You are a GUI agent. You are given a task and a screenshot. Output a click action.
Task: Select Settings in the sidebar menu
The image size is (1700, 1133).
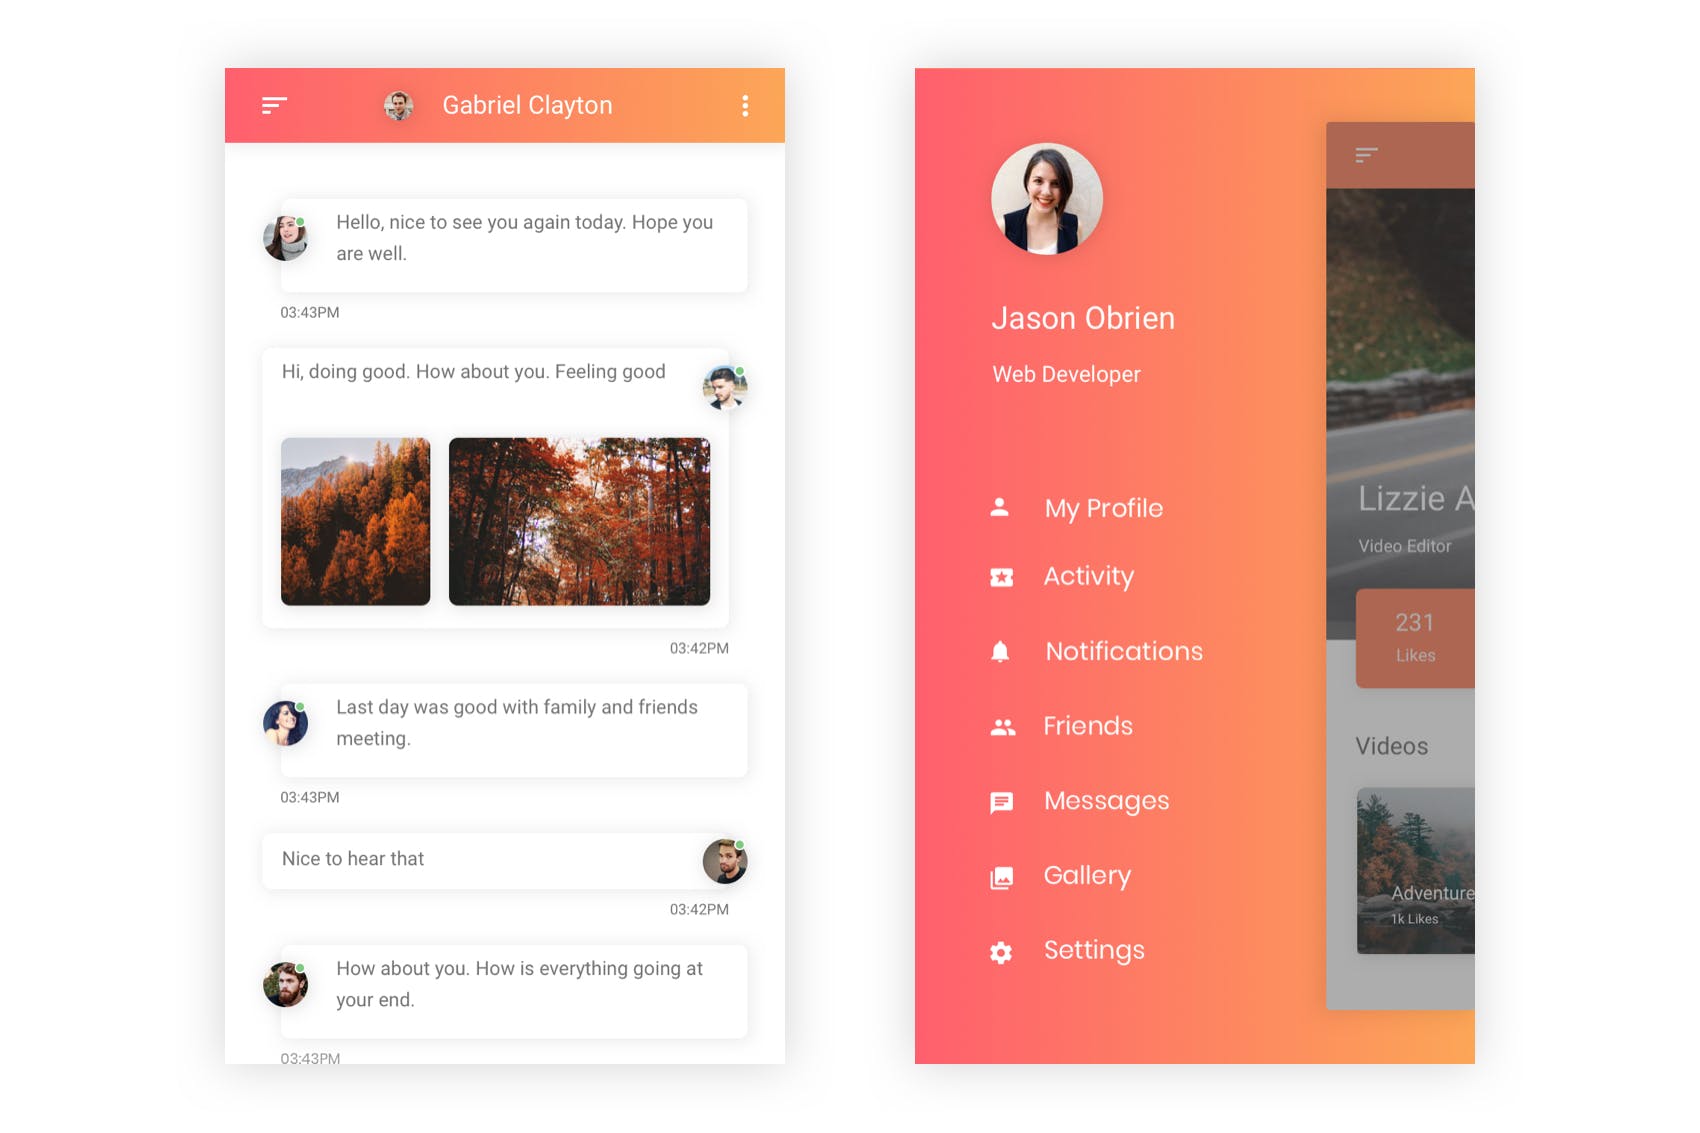click(x=1093, y=951)
